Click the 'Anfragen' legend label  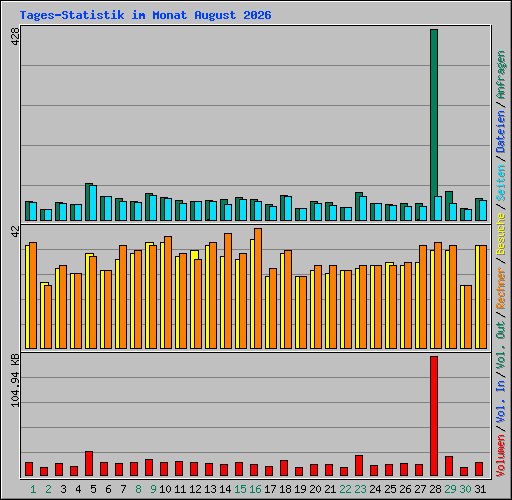(501, 75)
